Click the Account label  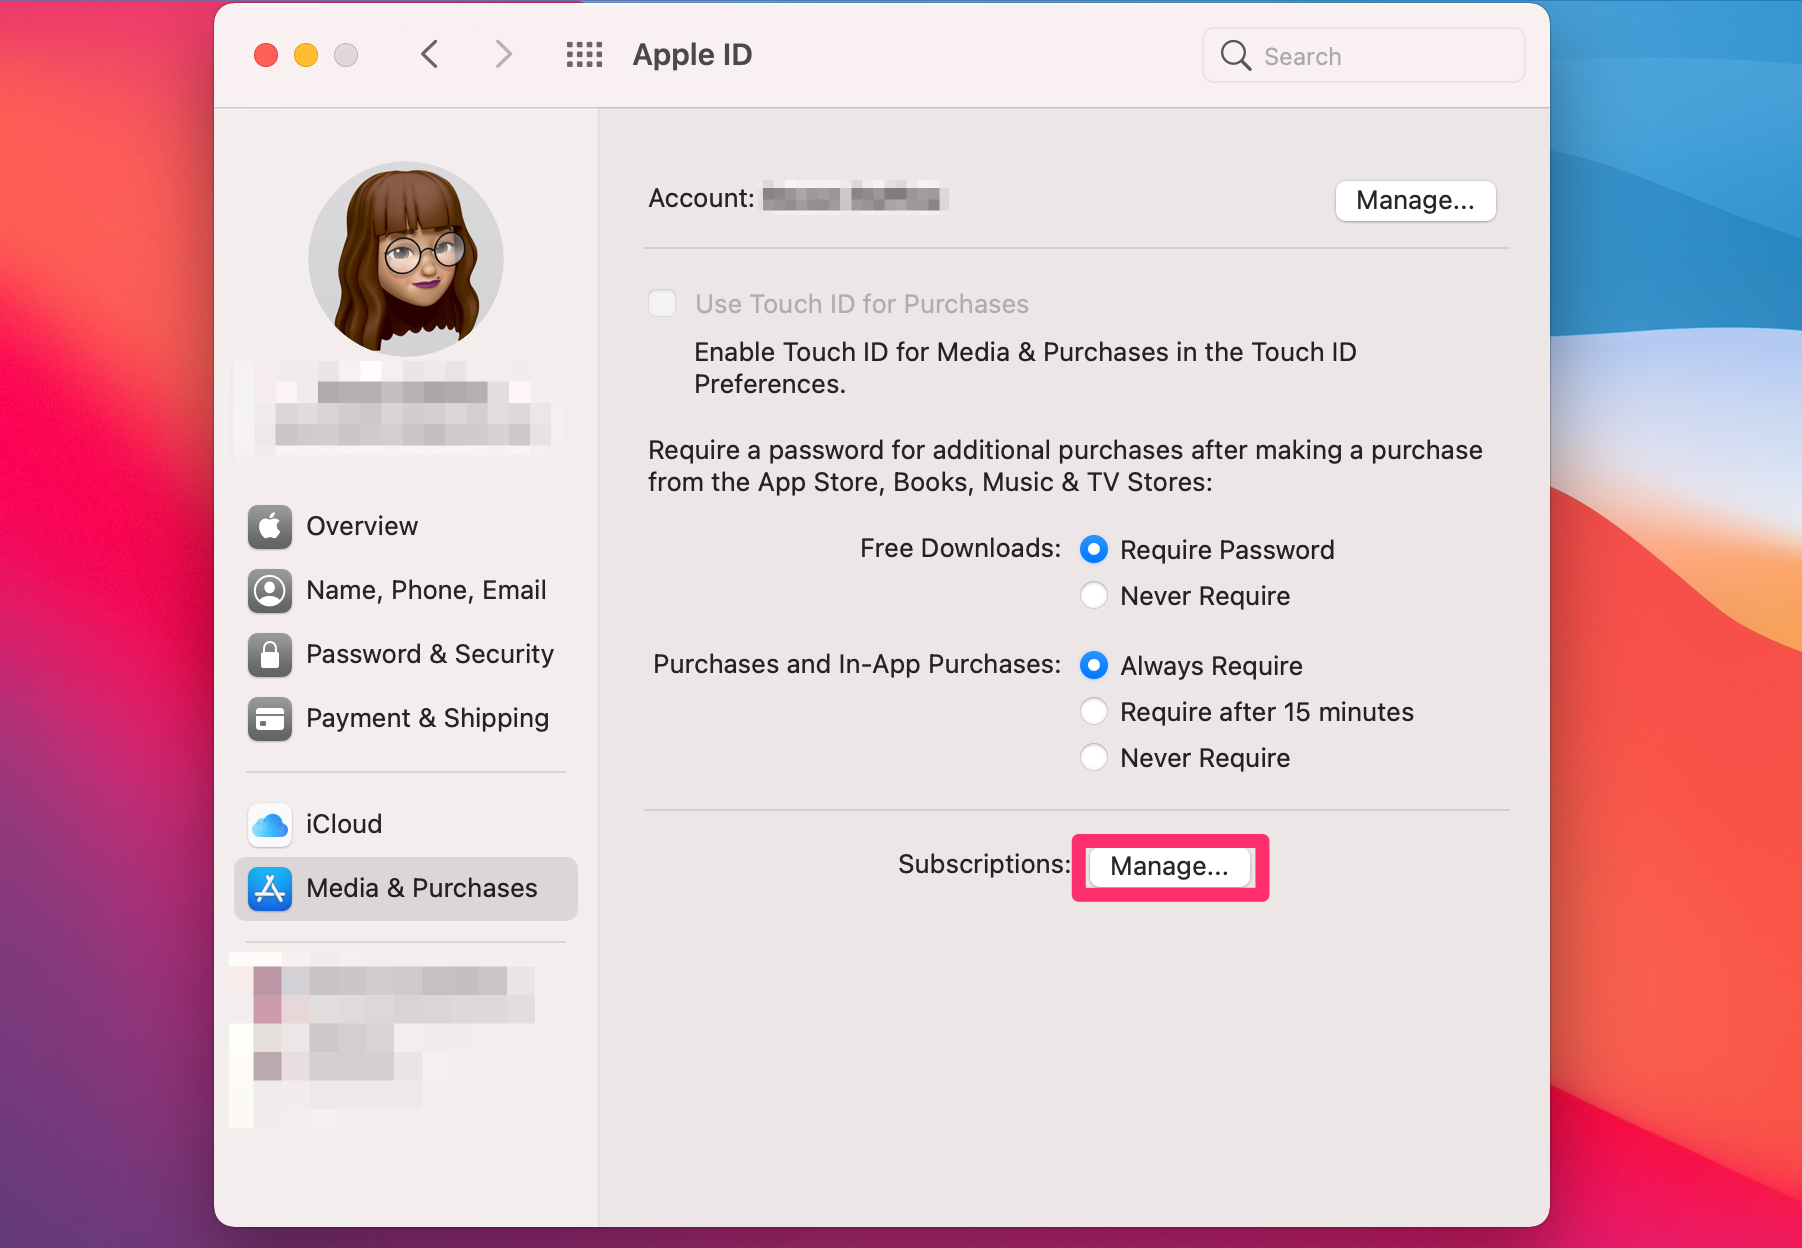coord(701,198)
